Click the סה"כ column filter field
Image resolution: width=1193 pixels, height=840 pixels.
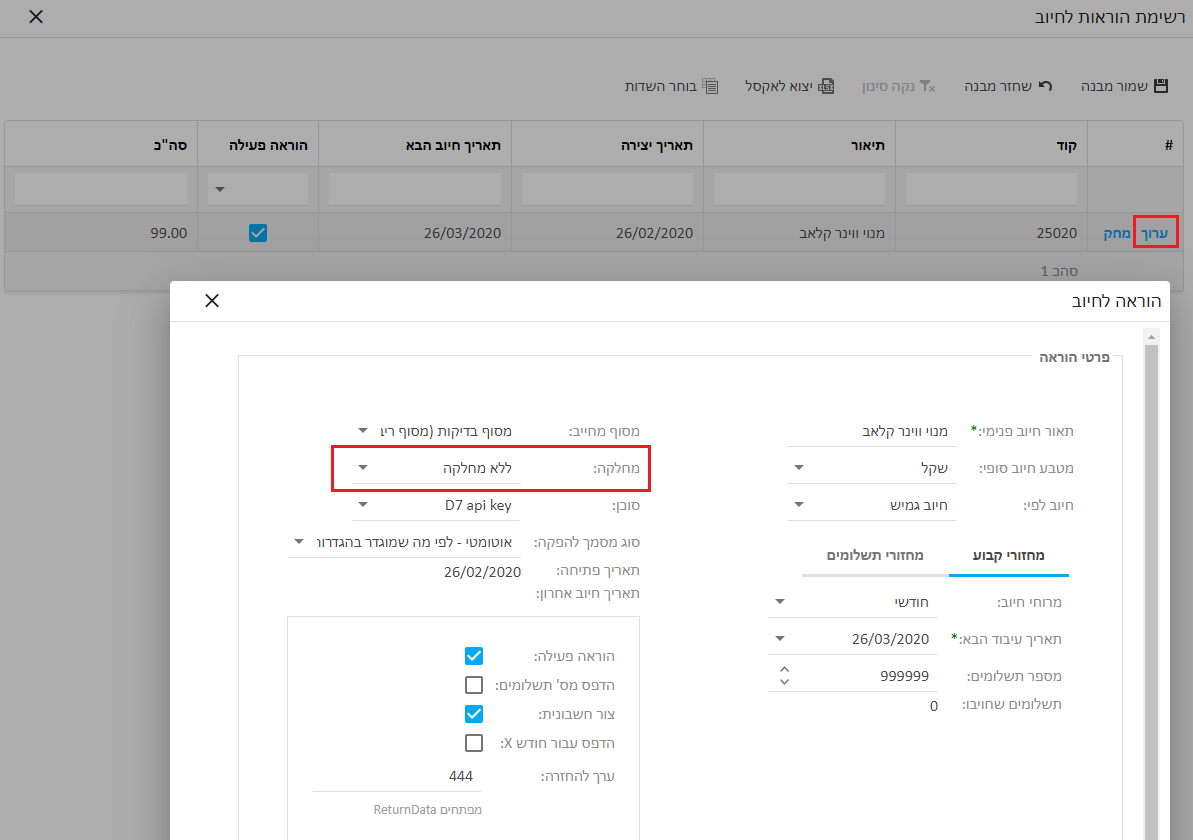coord(101,189)
